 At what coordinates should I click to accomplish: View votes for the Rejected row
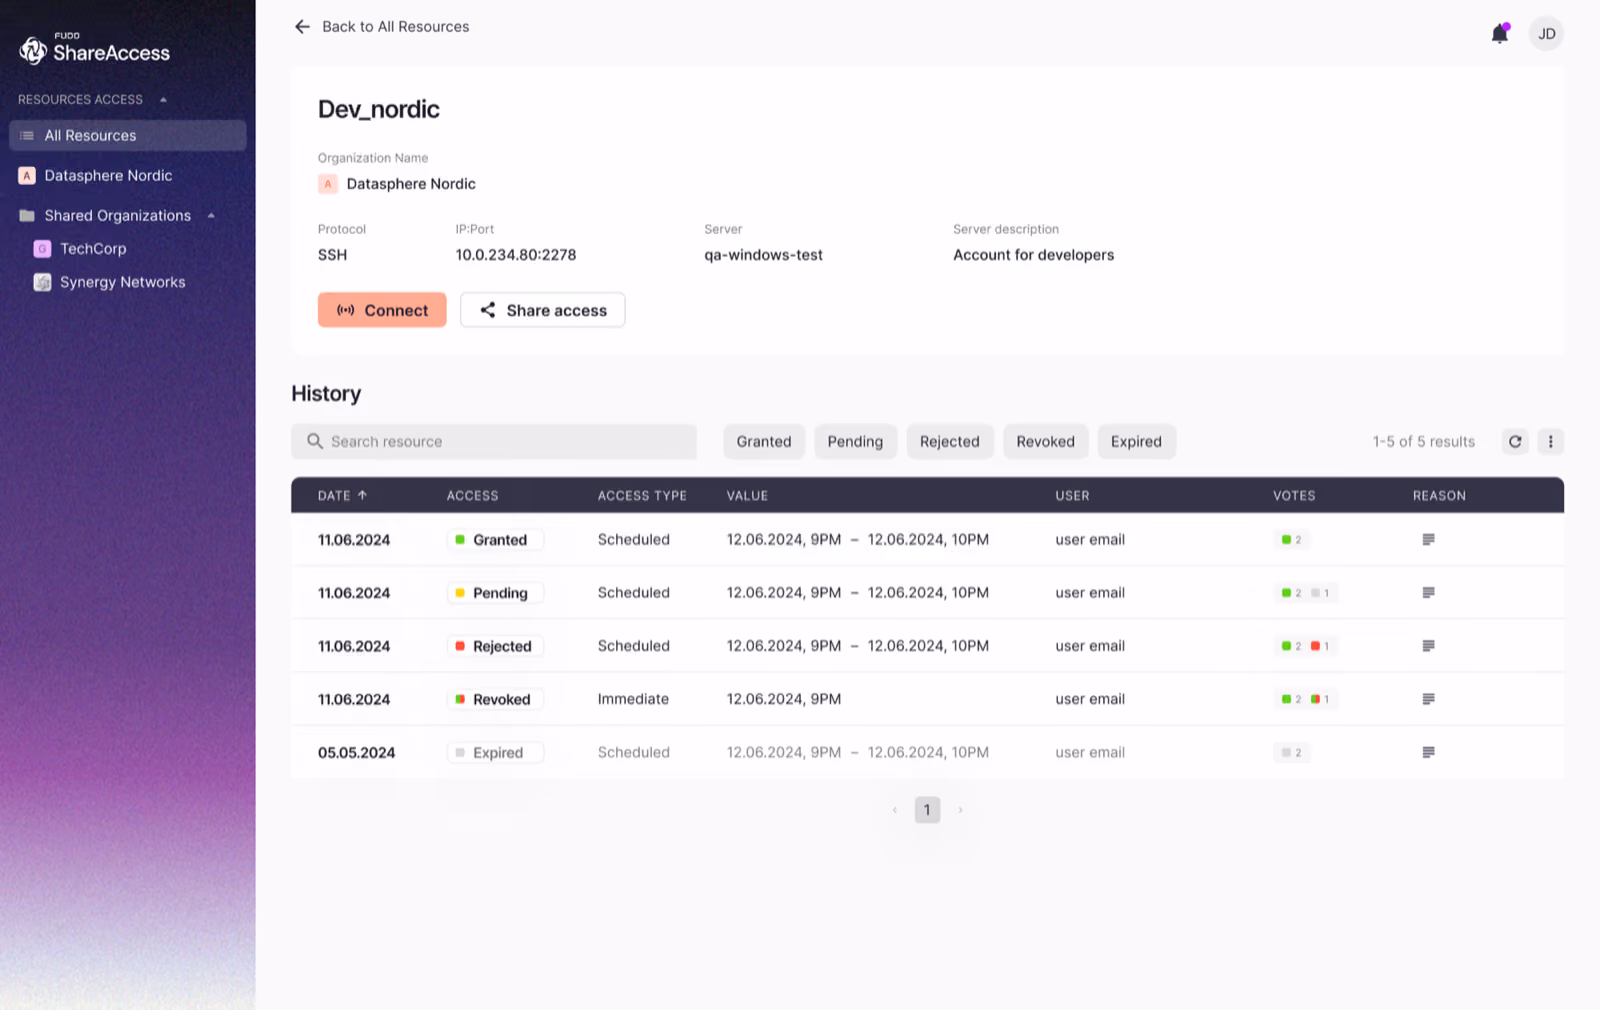pyautogui.click(x=1305, y=646)
